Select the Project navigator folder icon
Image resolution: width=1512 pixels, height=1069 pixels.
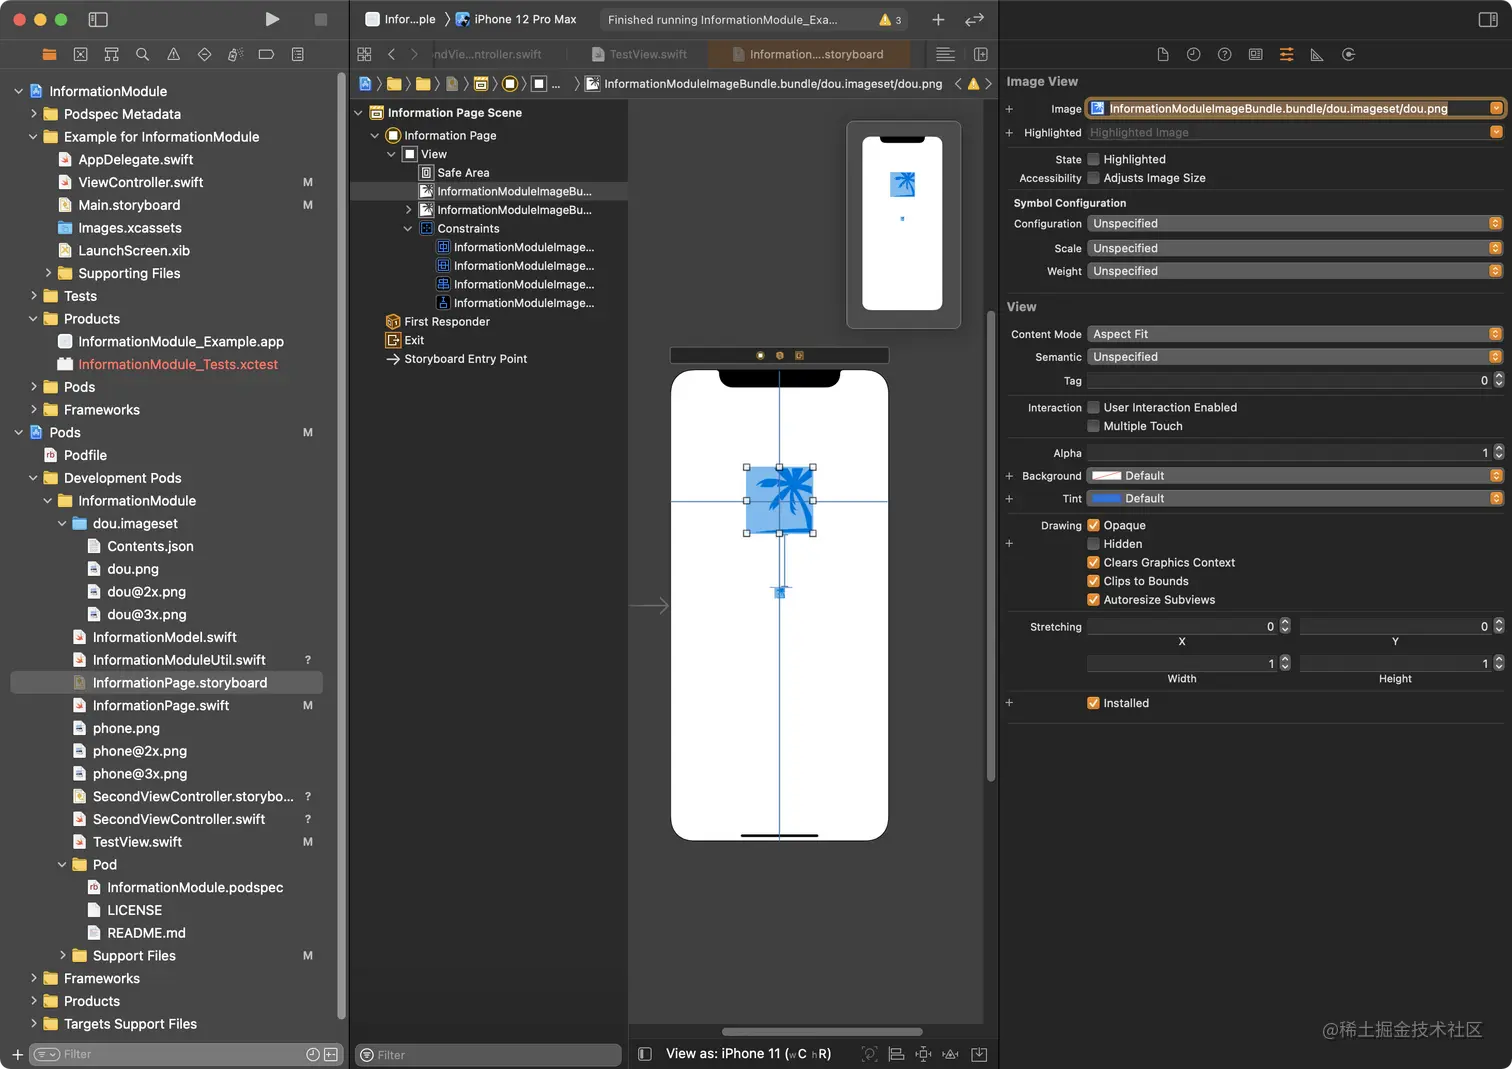click(49, 54)
